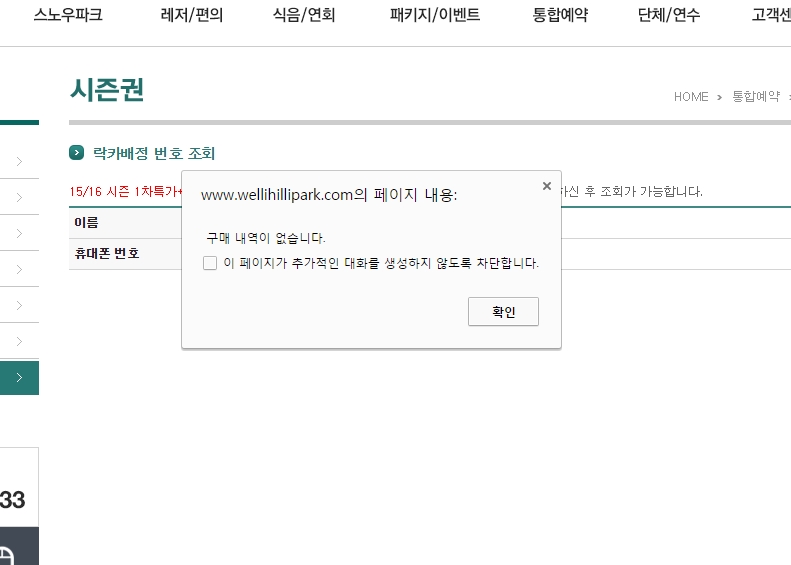
Task: Open the 단체/연수 menu
Action: 669,15
